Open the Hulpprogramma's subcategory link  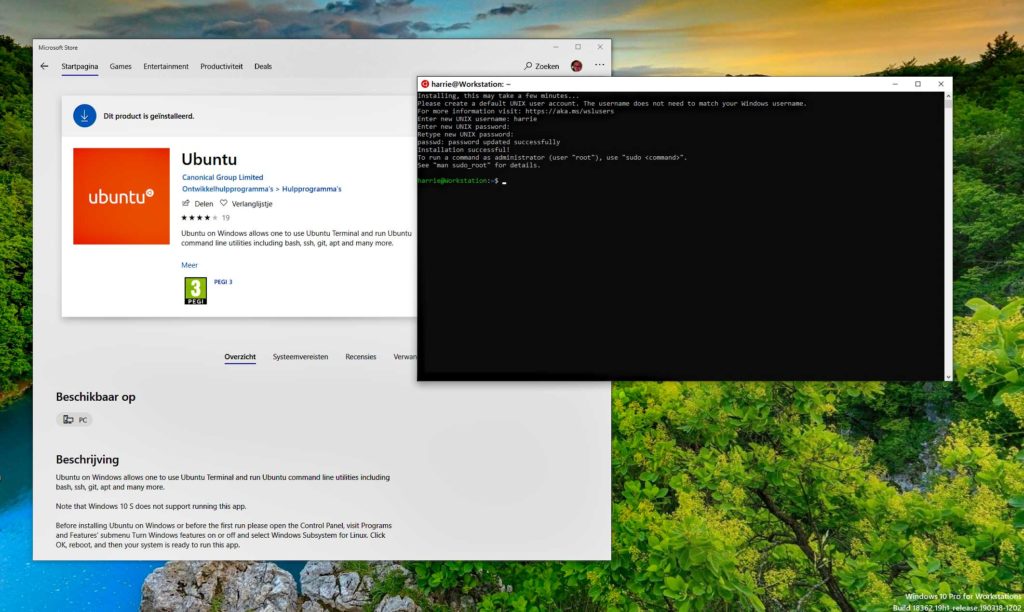pos(312,189)
